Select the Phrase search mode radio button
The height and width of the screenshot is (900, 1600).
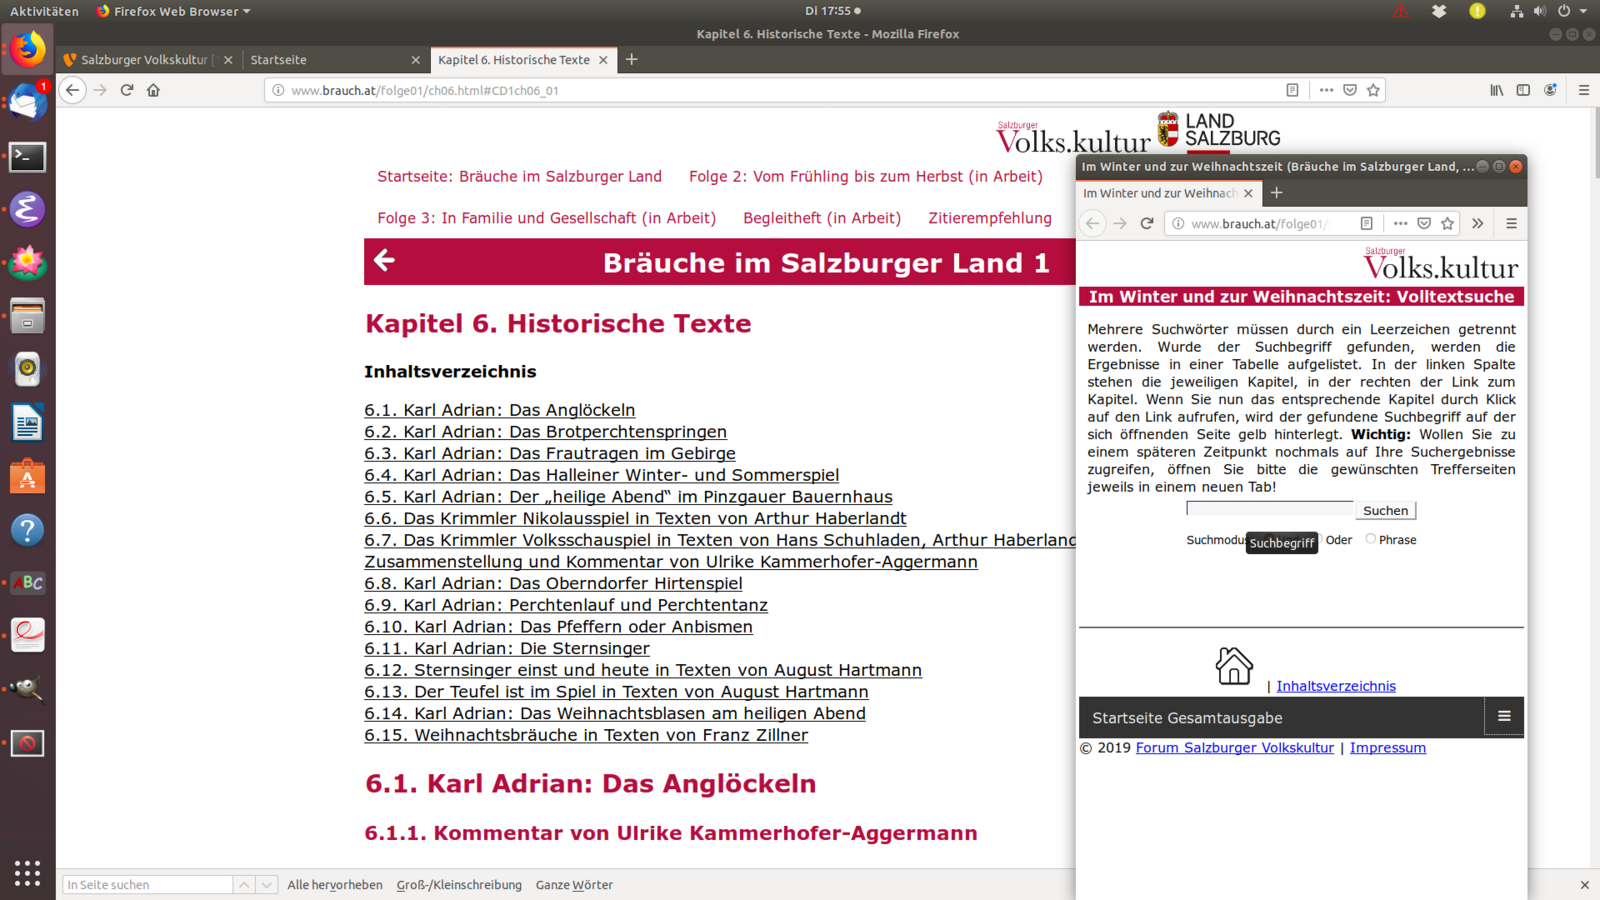(1370, 539)
